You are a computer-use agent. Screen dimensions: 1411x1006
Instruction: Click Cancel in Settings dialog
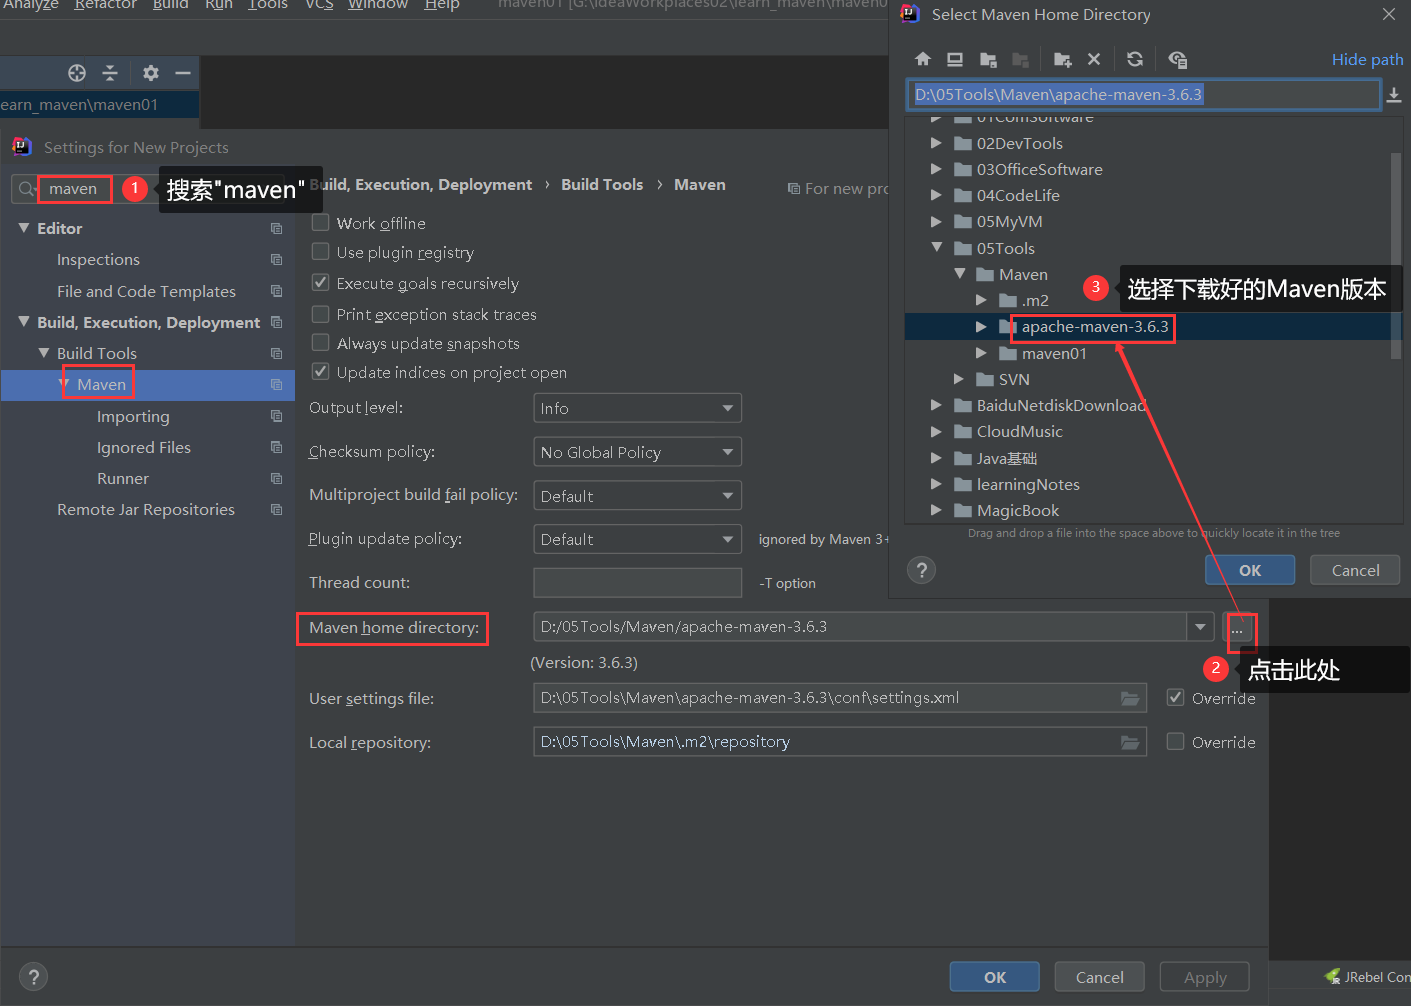[1100, 977]
